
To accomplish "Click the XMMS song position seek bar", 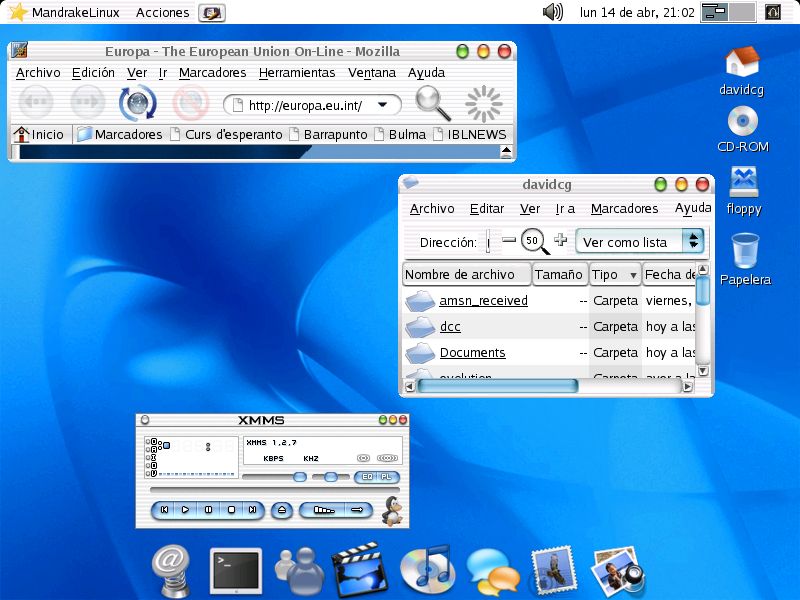I will [274, 490].
